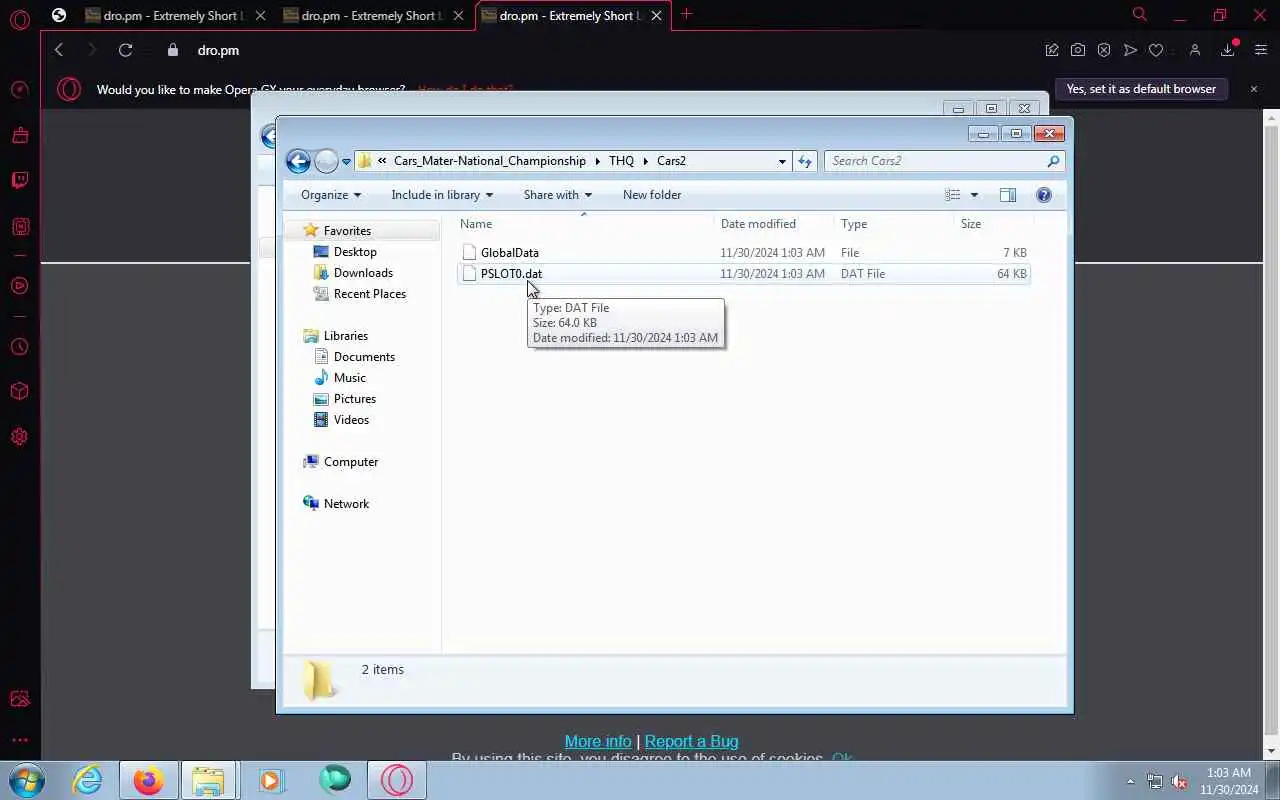Open ad blocker shield icon

(x=1104, y=50)
